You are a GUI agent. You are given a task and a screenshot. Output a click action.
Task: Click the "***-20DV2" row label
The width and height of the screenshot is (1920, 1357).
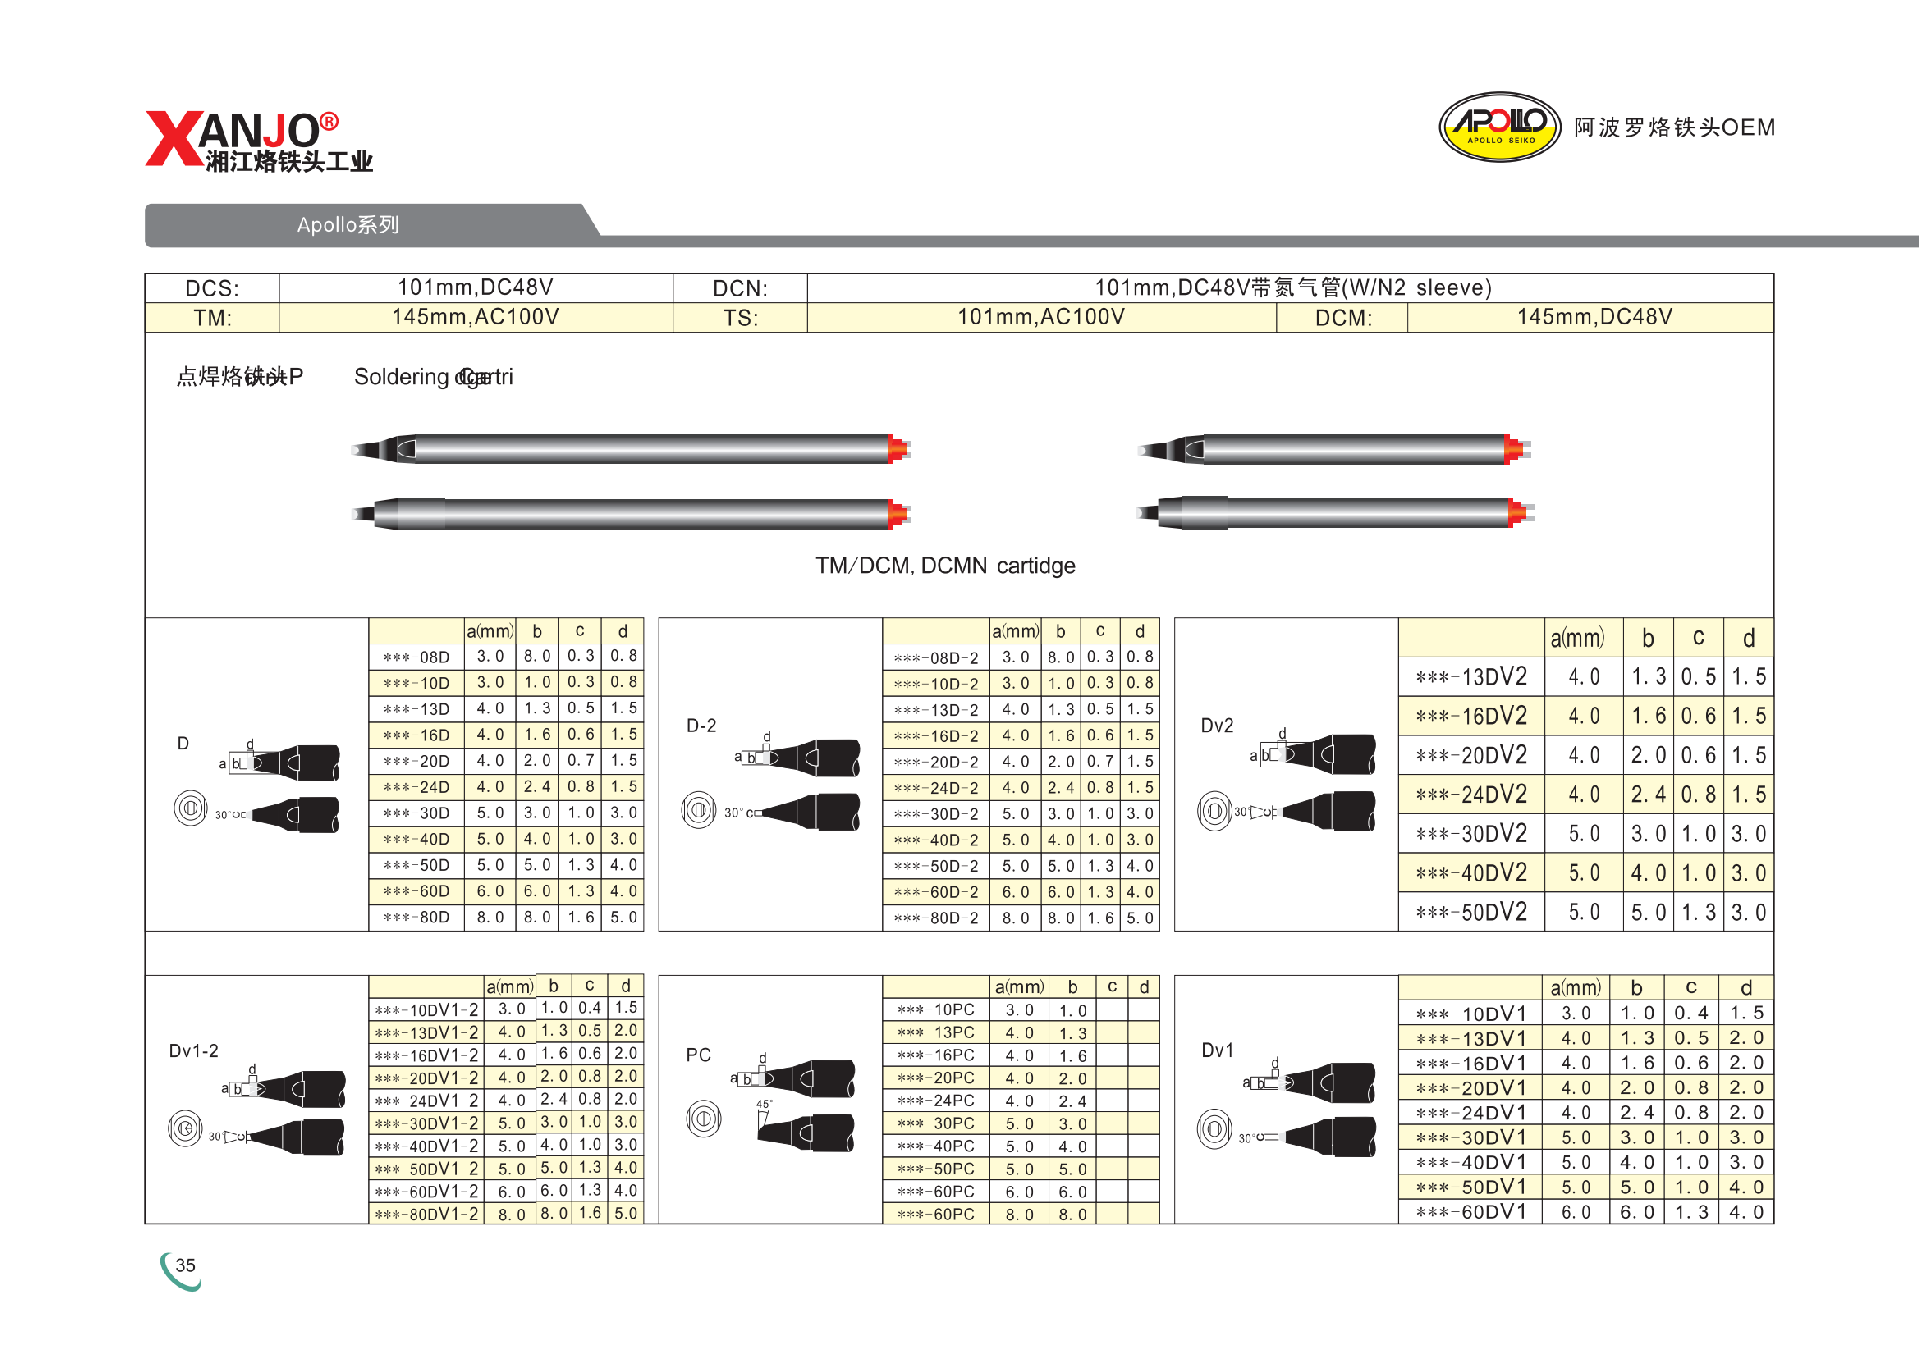pos(1471,755)
